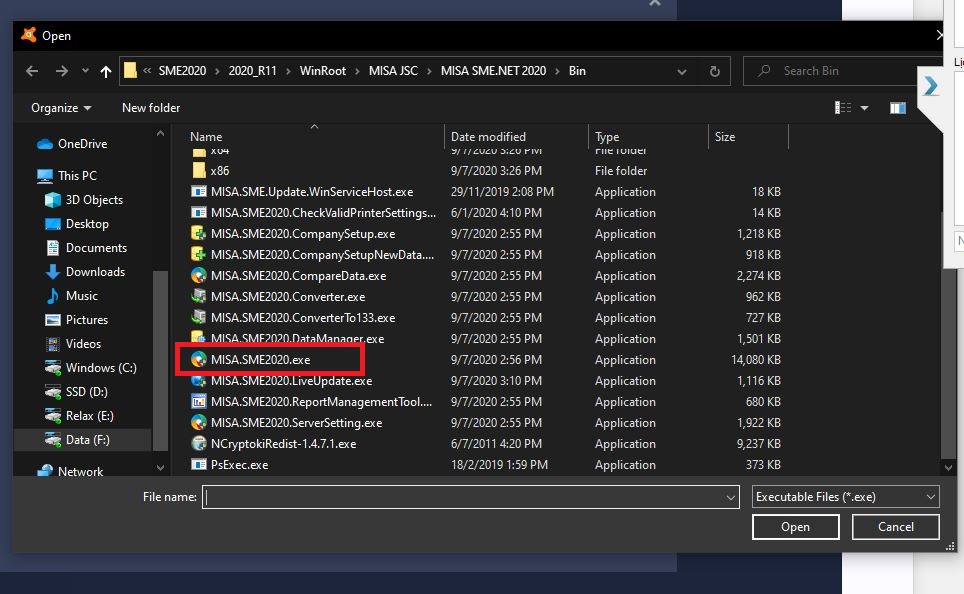The image size is (964, 594).
Task: Toggle the preview pane icon
Action: pos(898,108)
